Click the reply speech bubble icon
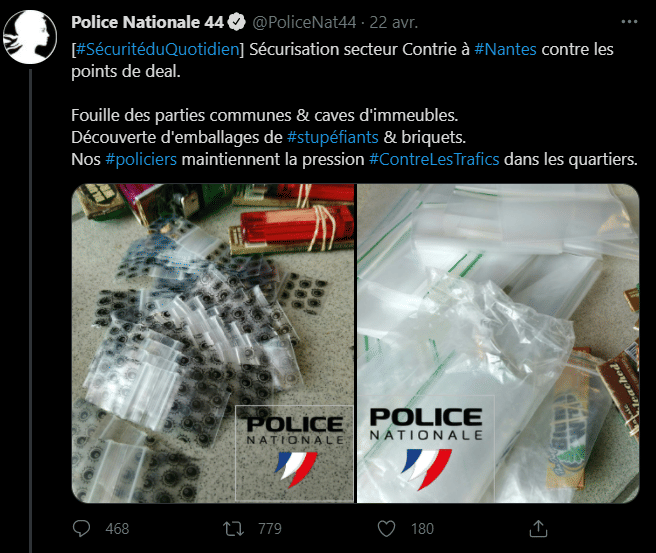656x553 pixels. tap(81, 528)
